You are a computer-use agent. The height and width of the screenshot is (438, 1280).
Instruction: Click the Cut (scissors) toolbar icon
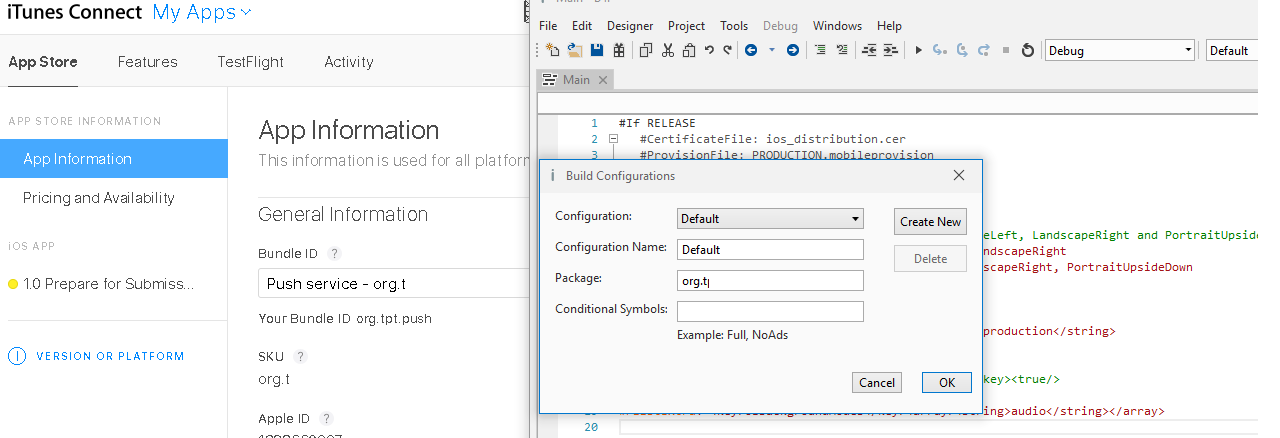667,50
